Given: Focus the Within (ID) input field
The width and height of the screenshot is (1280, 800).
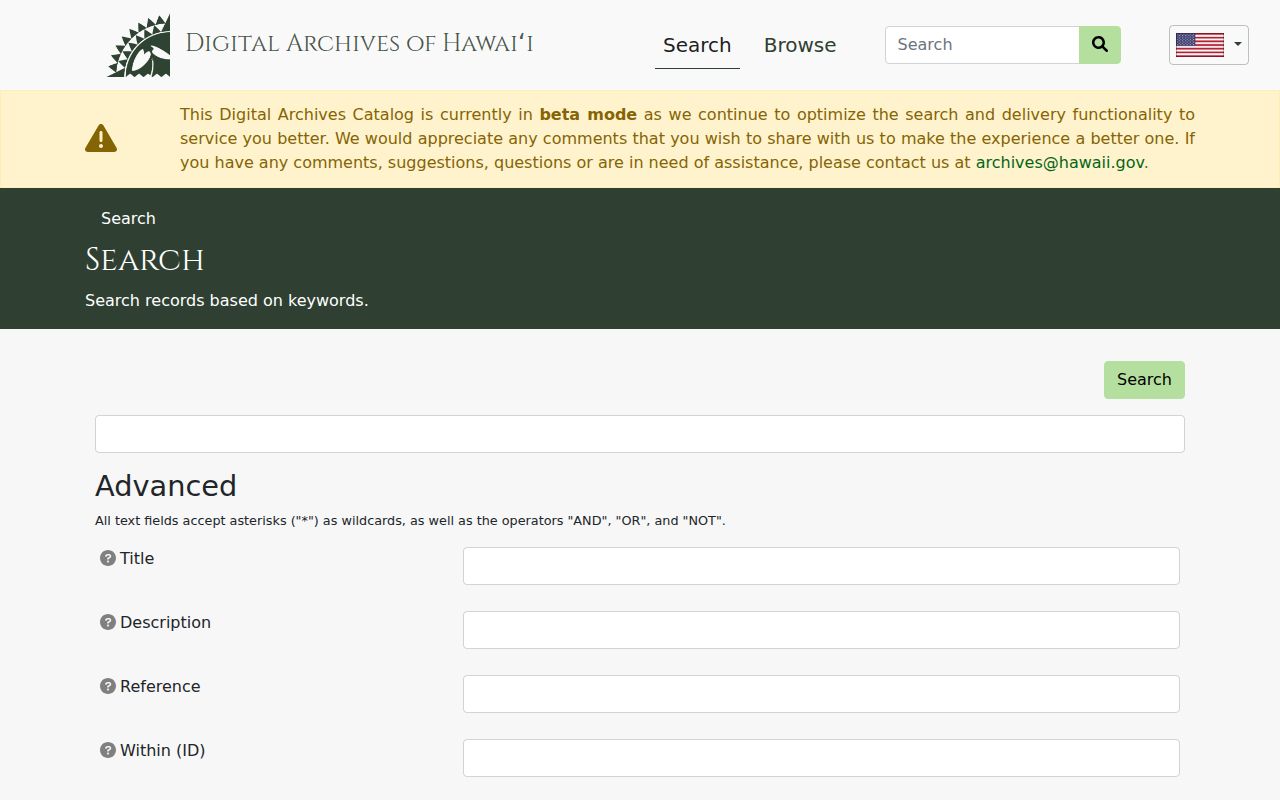Looking at the screenshot, I should point(821,758).
